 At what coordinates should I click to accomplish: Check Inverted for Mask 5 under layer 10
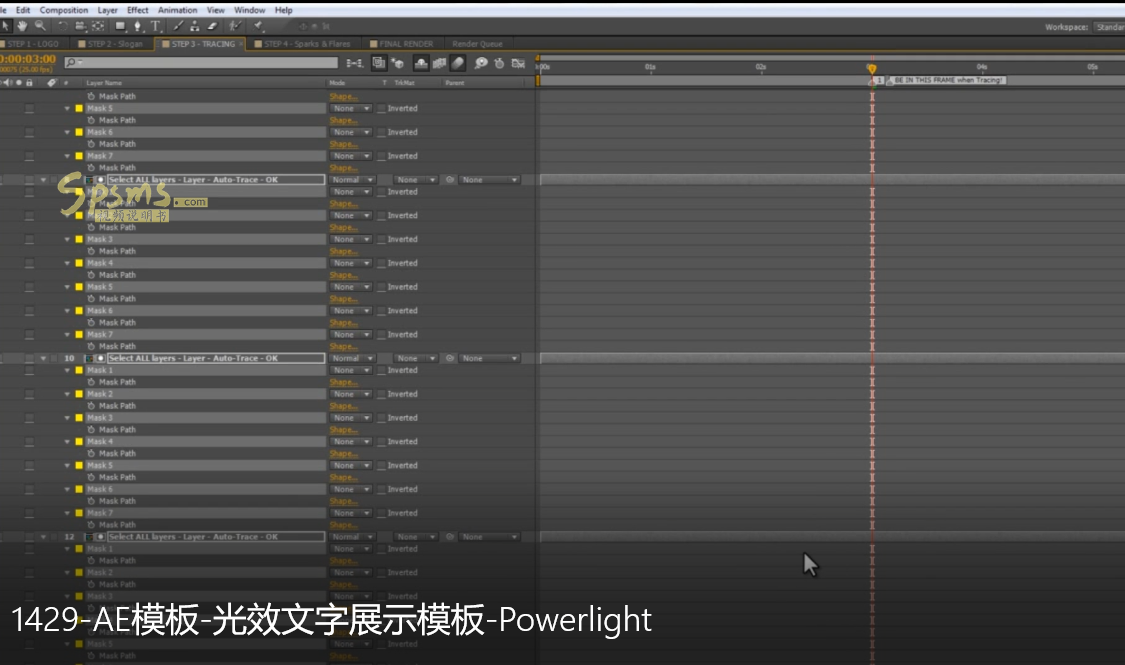tap(382, 466)
